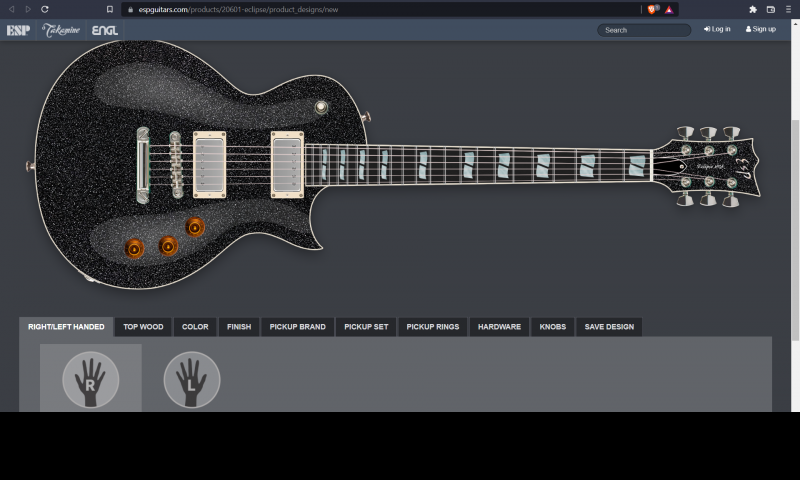Reload the page with browser refresh icon
The height and width of the screenshot is (480, 800).
45,9
